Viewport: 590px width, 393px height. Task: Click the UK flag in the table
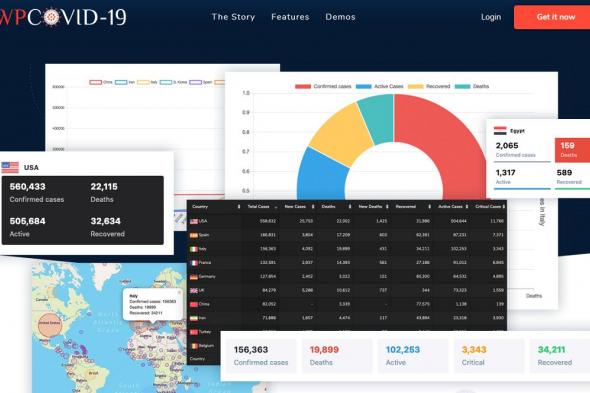click(x=194, y=291)
